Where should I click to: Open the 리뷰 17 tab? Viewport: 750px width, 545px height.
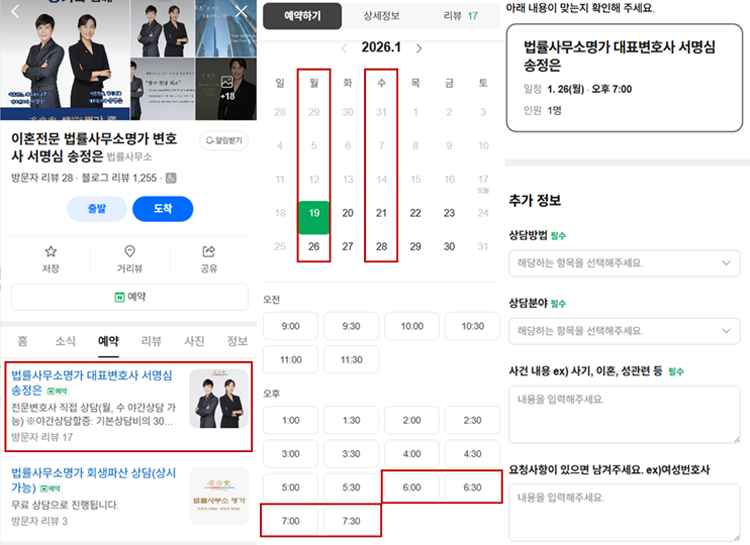coord(460,16)
